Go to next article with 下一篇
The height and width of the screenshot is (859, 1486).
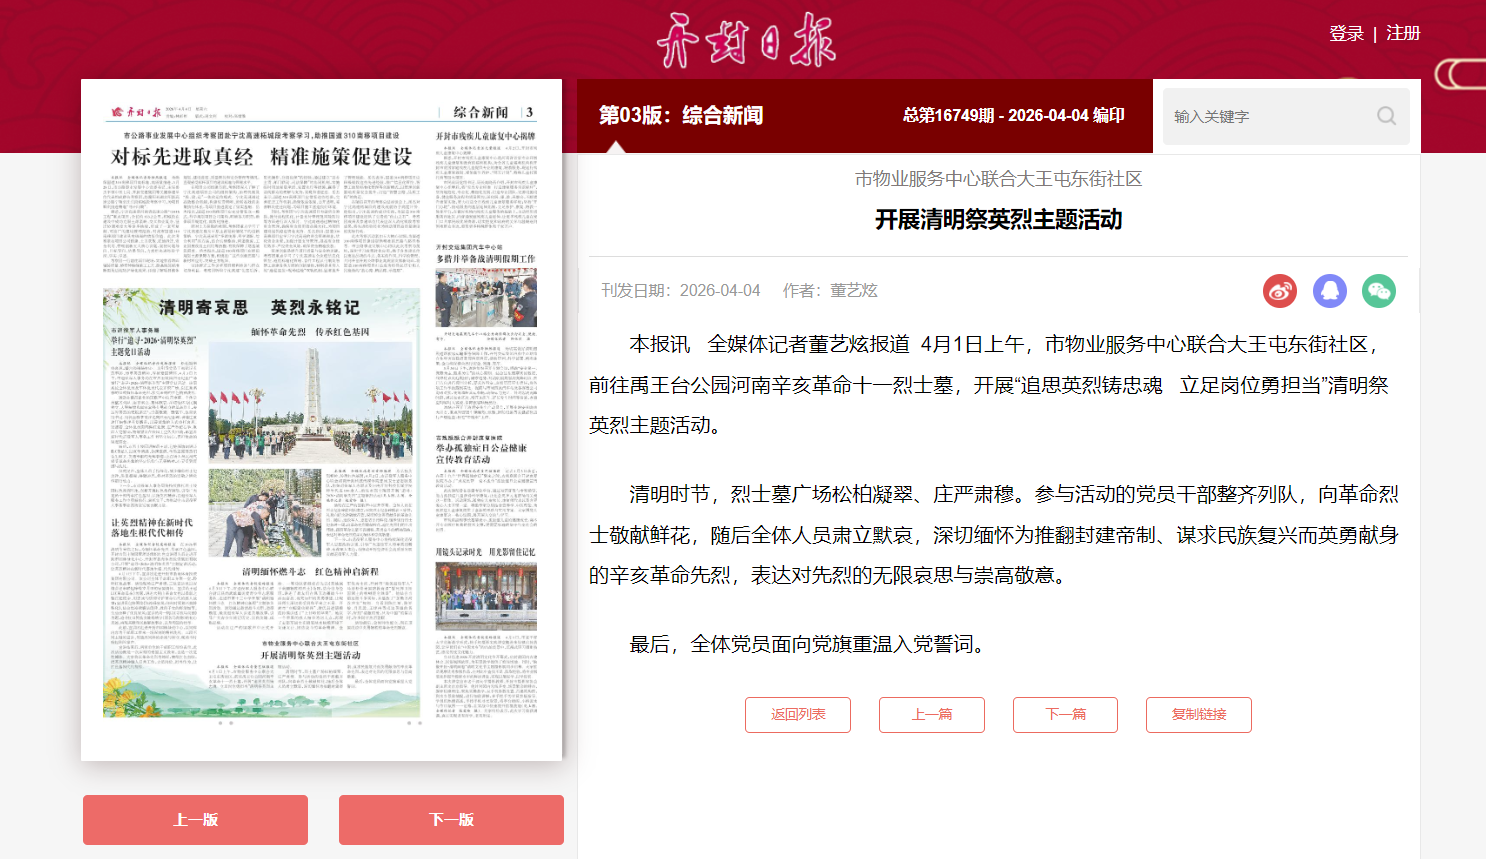click(1065, 715)
